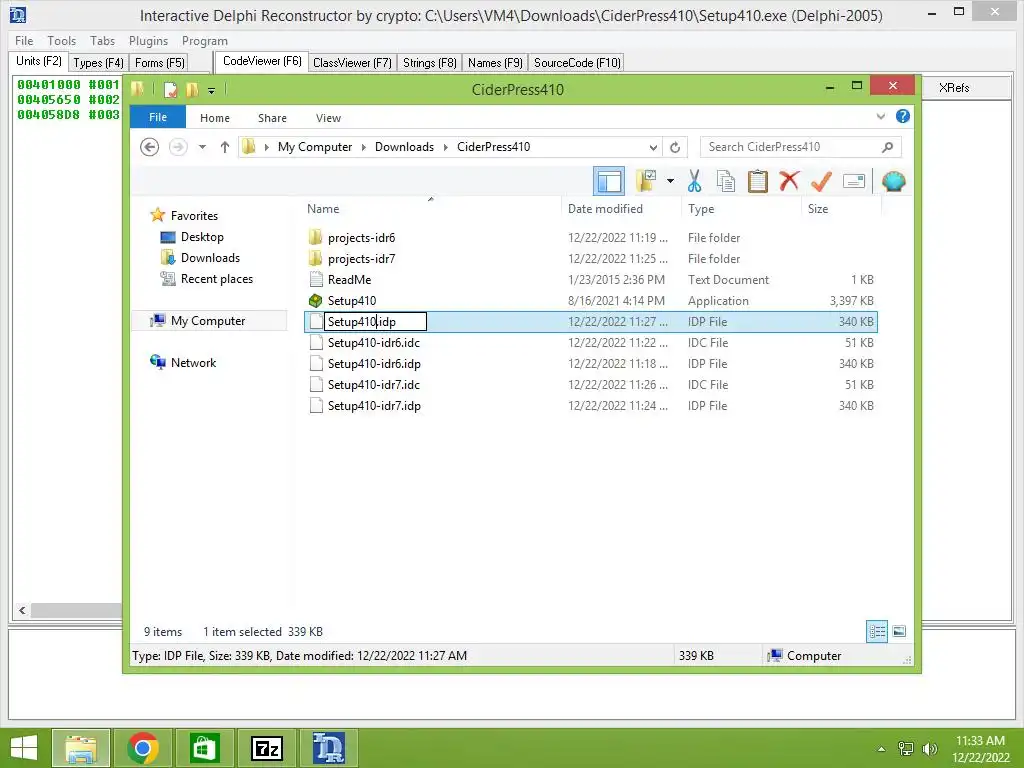The width and height of the screenshot is (1024, 768).
Task: Open the Home ribbon tab
Action: click(x=215, y=118)
